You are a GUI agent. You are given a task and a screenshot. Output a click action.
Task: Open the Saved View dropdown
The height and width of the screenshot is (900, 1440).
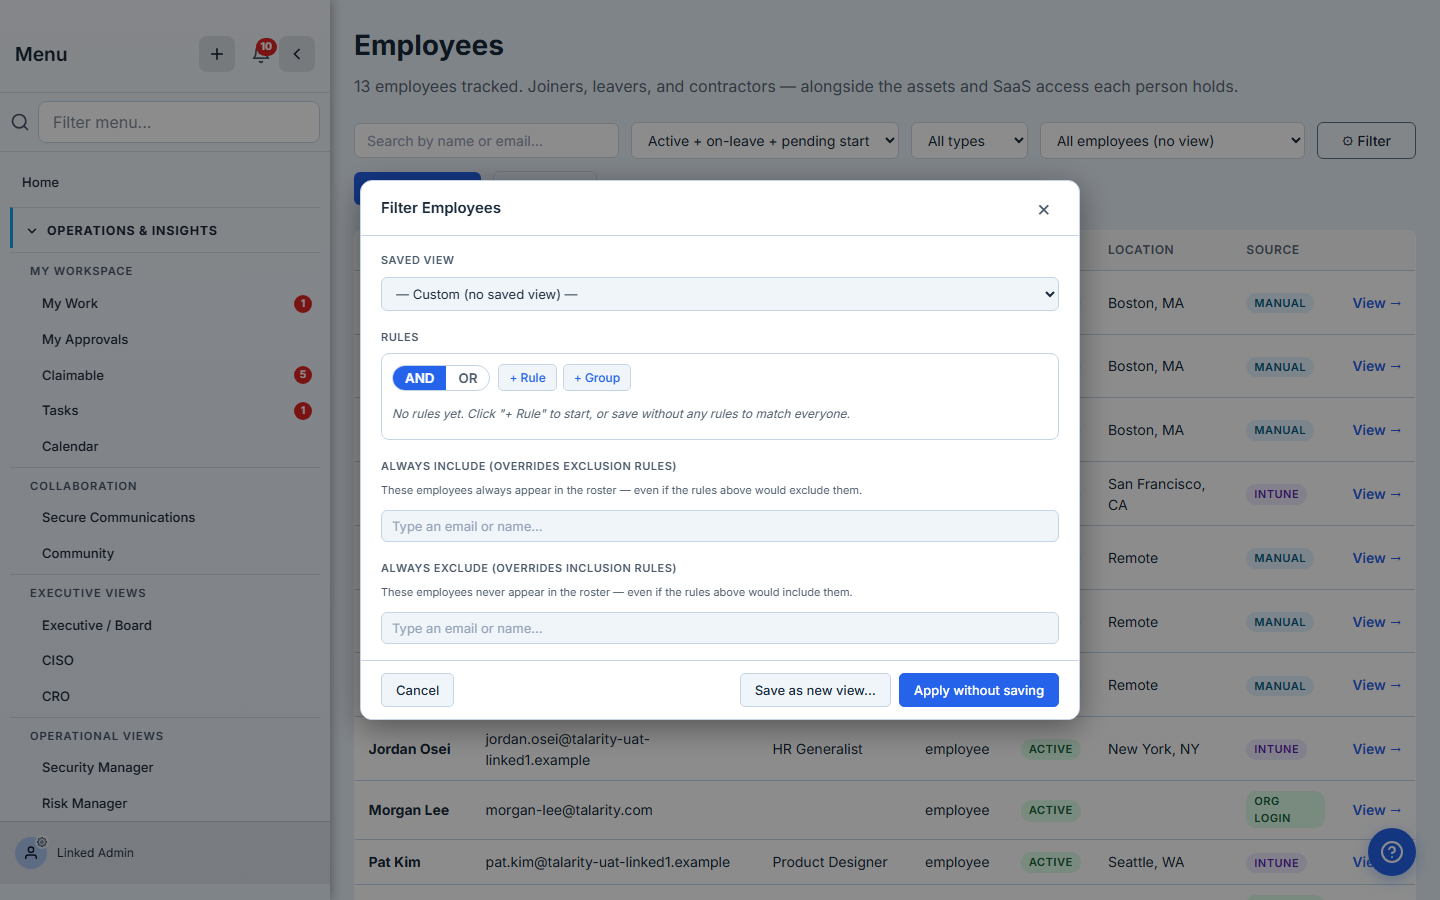(720, 294)
